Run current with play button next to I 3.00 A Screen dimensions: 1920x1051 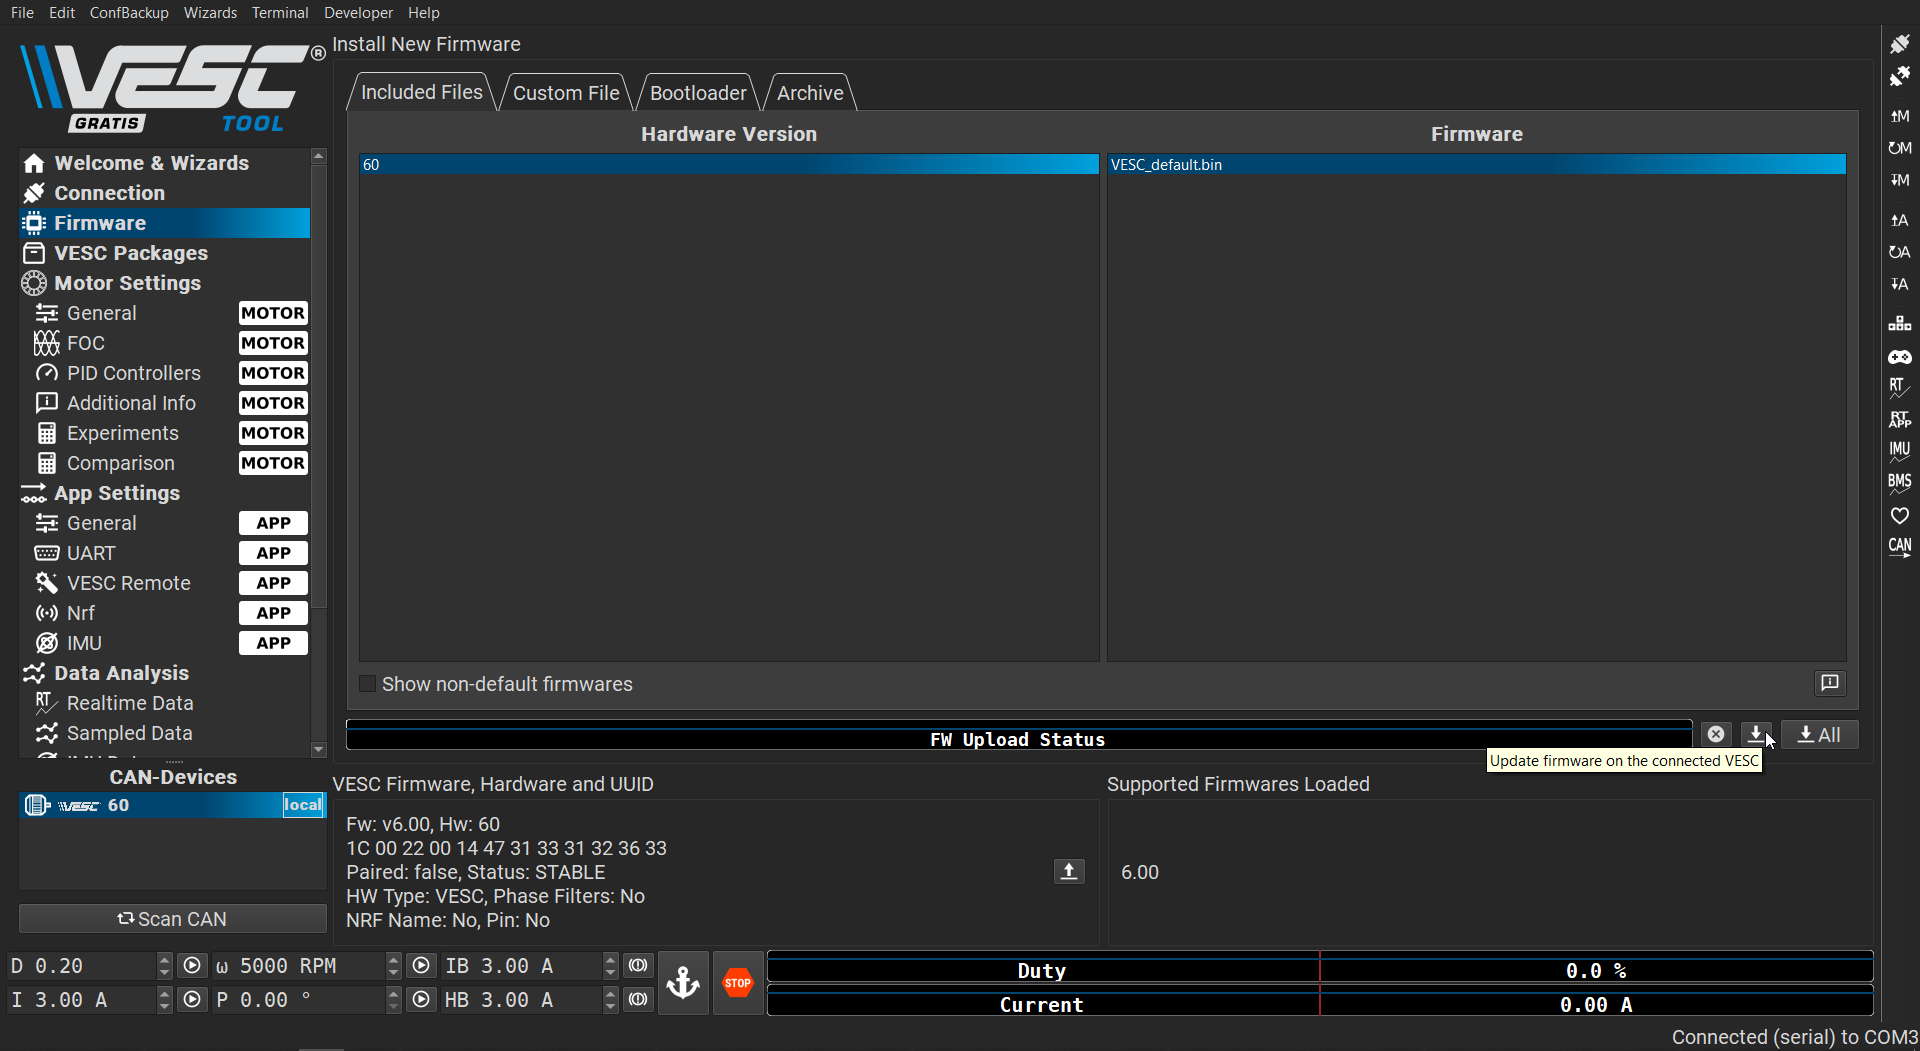[x=192, y=1000]
